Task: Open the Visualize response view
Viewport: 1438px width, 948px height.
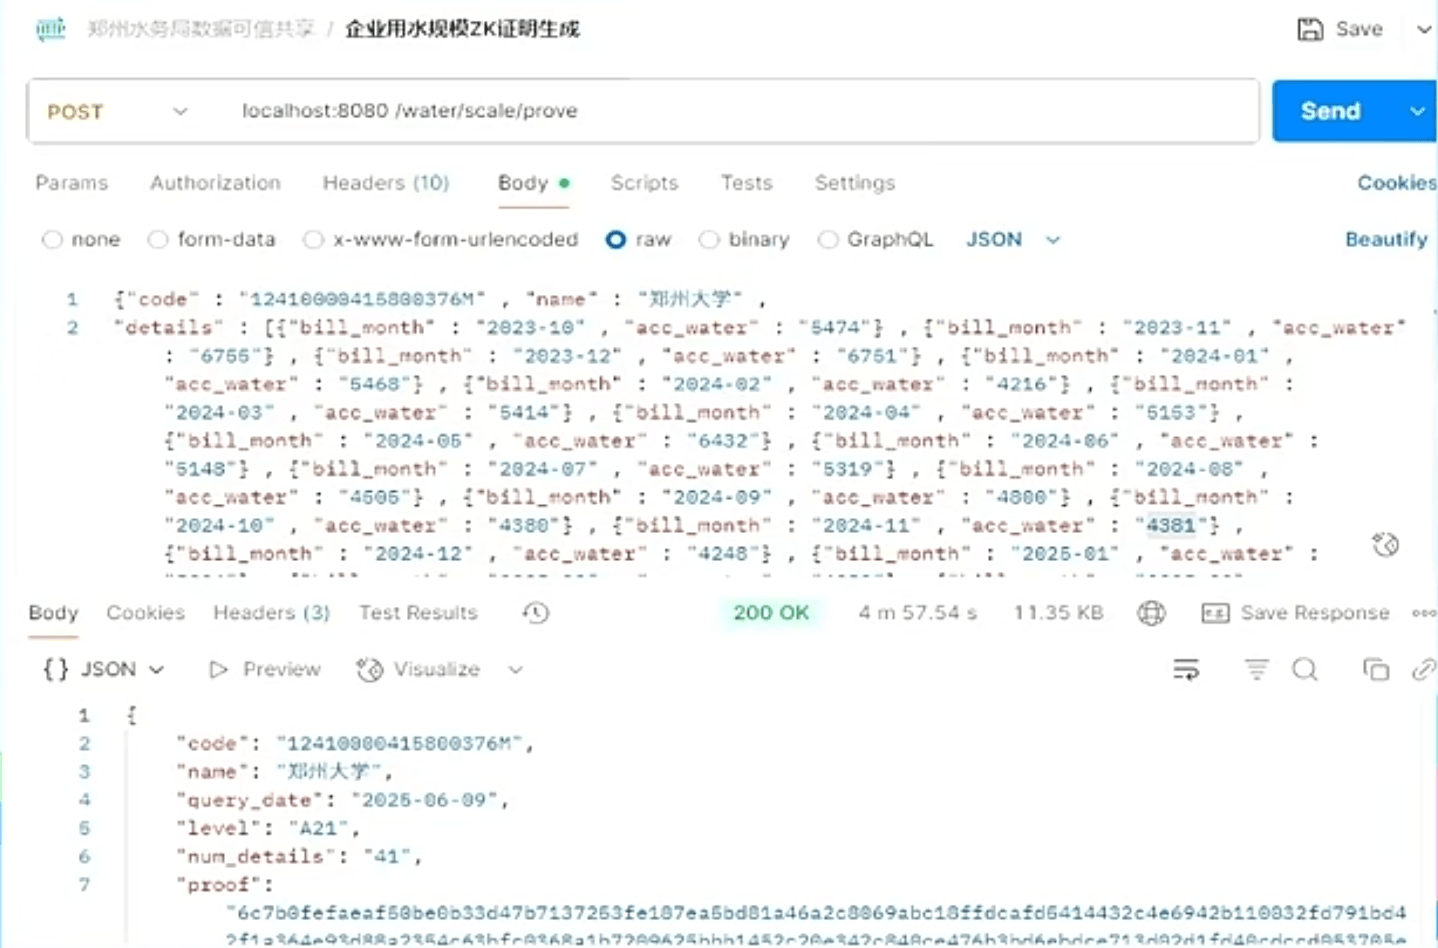Action: tap(418, 669)
